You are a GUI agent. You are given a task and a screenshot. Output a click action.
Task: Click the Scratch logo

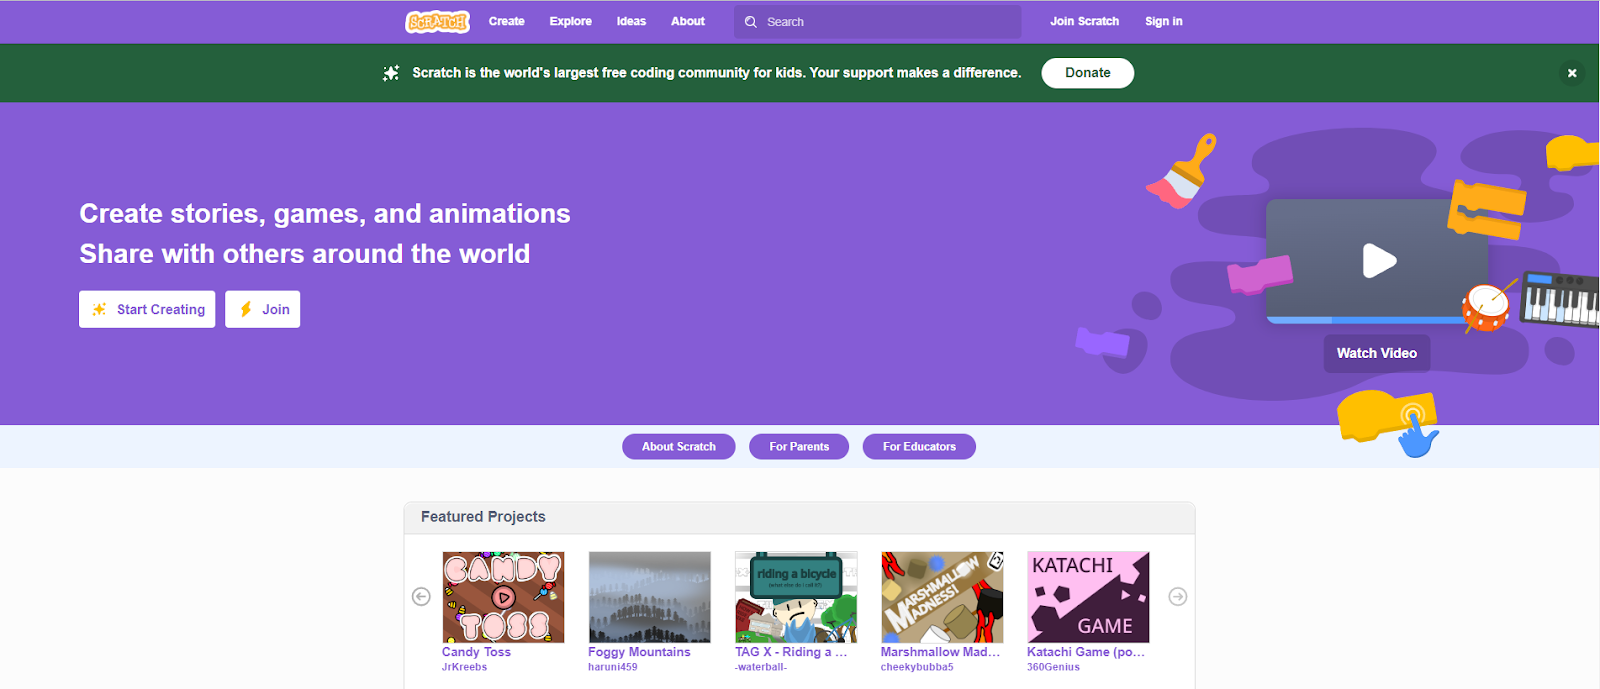click(437, 21)
